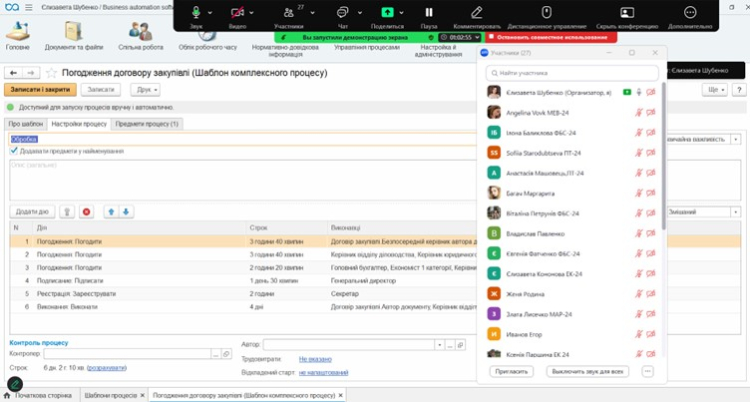Delete selected action with red cross icon
The image size is (750, 402).
[86, 212]
